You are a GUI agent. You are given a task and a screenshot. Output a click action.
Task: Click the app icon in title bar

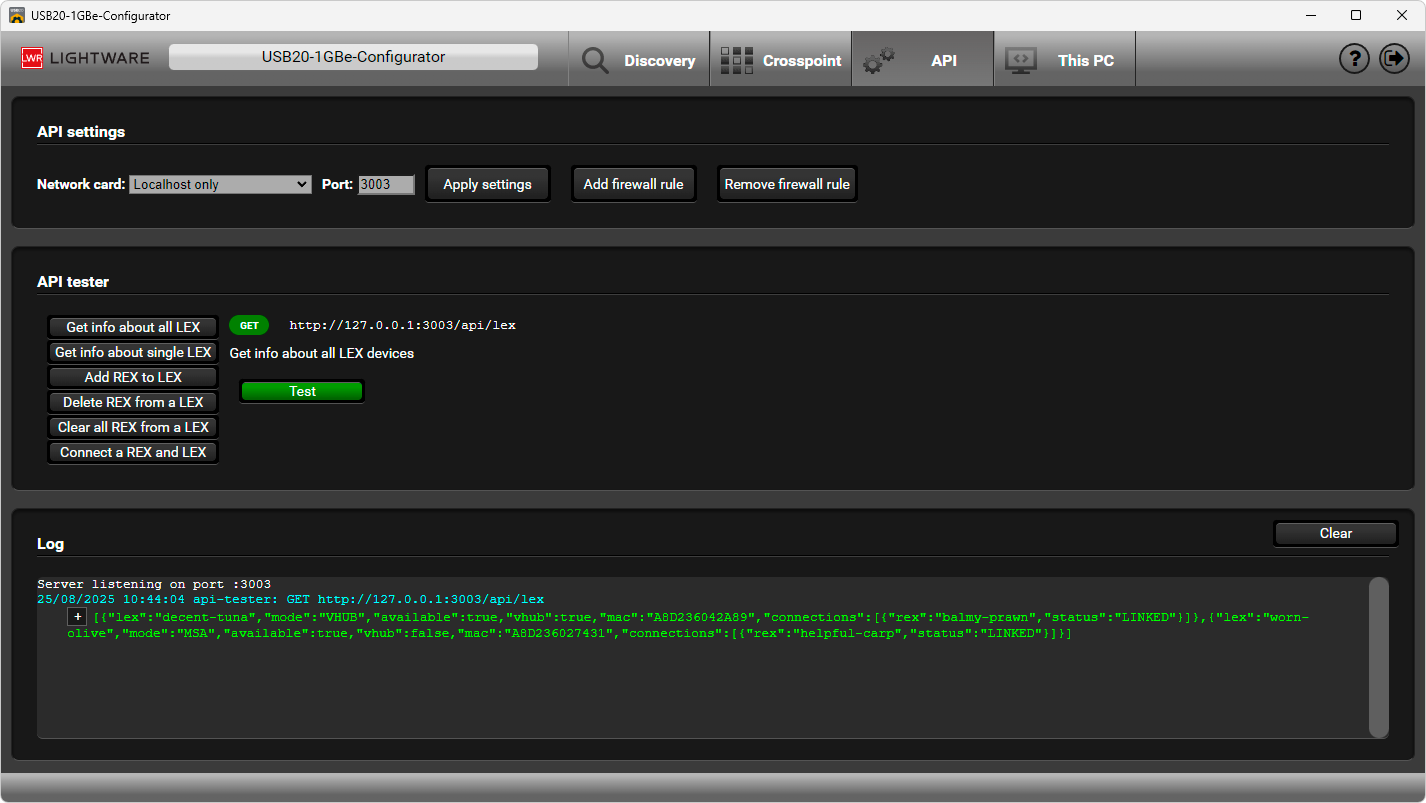pyautogui.click(x=17, y=15)
